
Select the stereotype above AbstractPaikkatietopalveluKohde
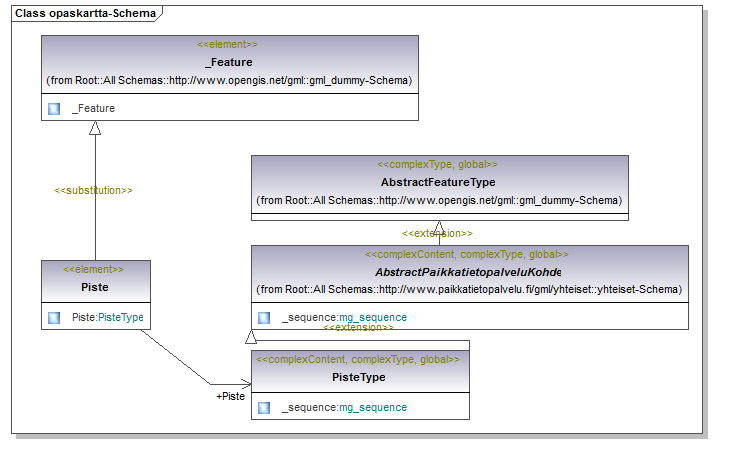467,255
